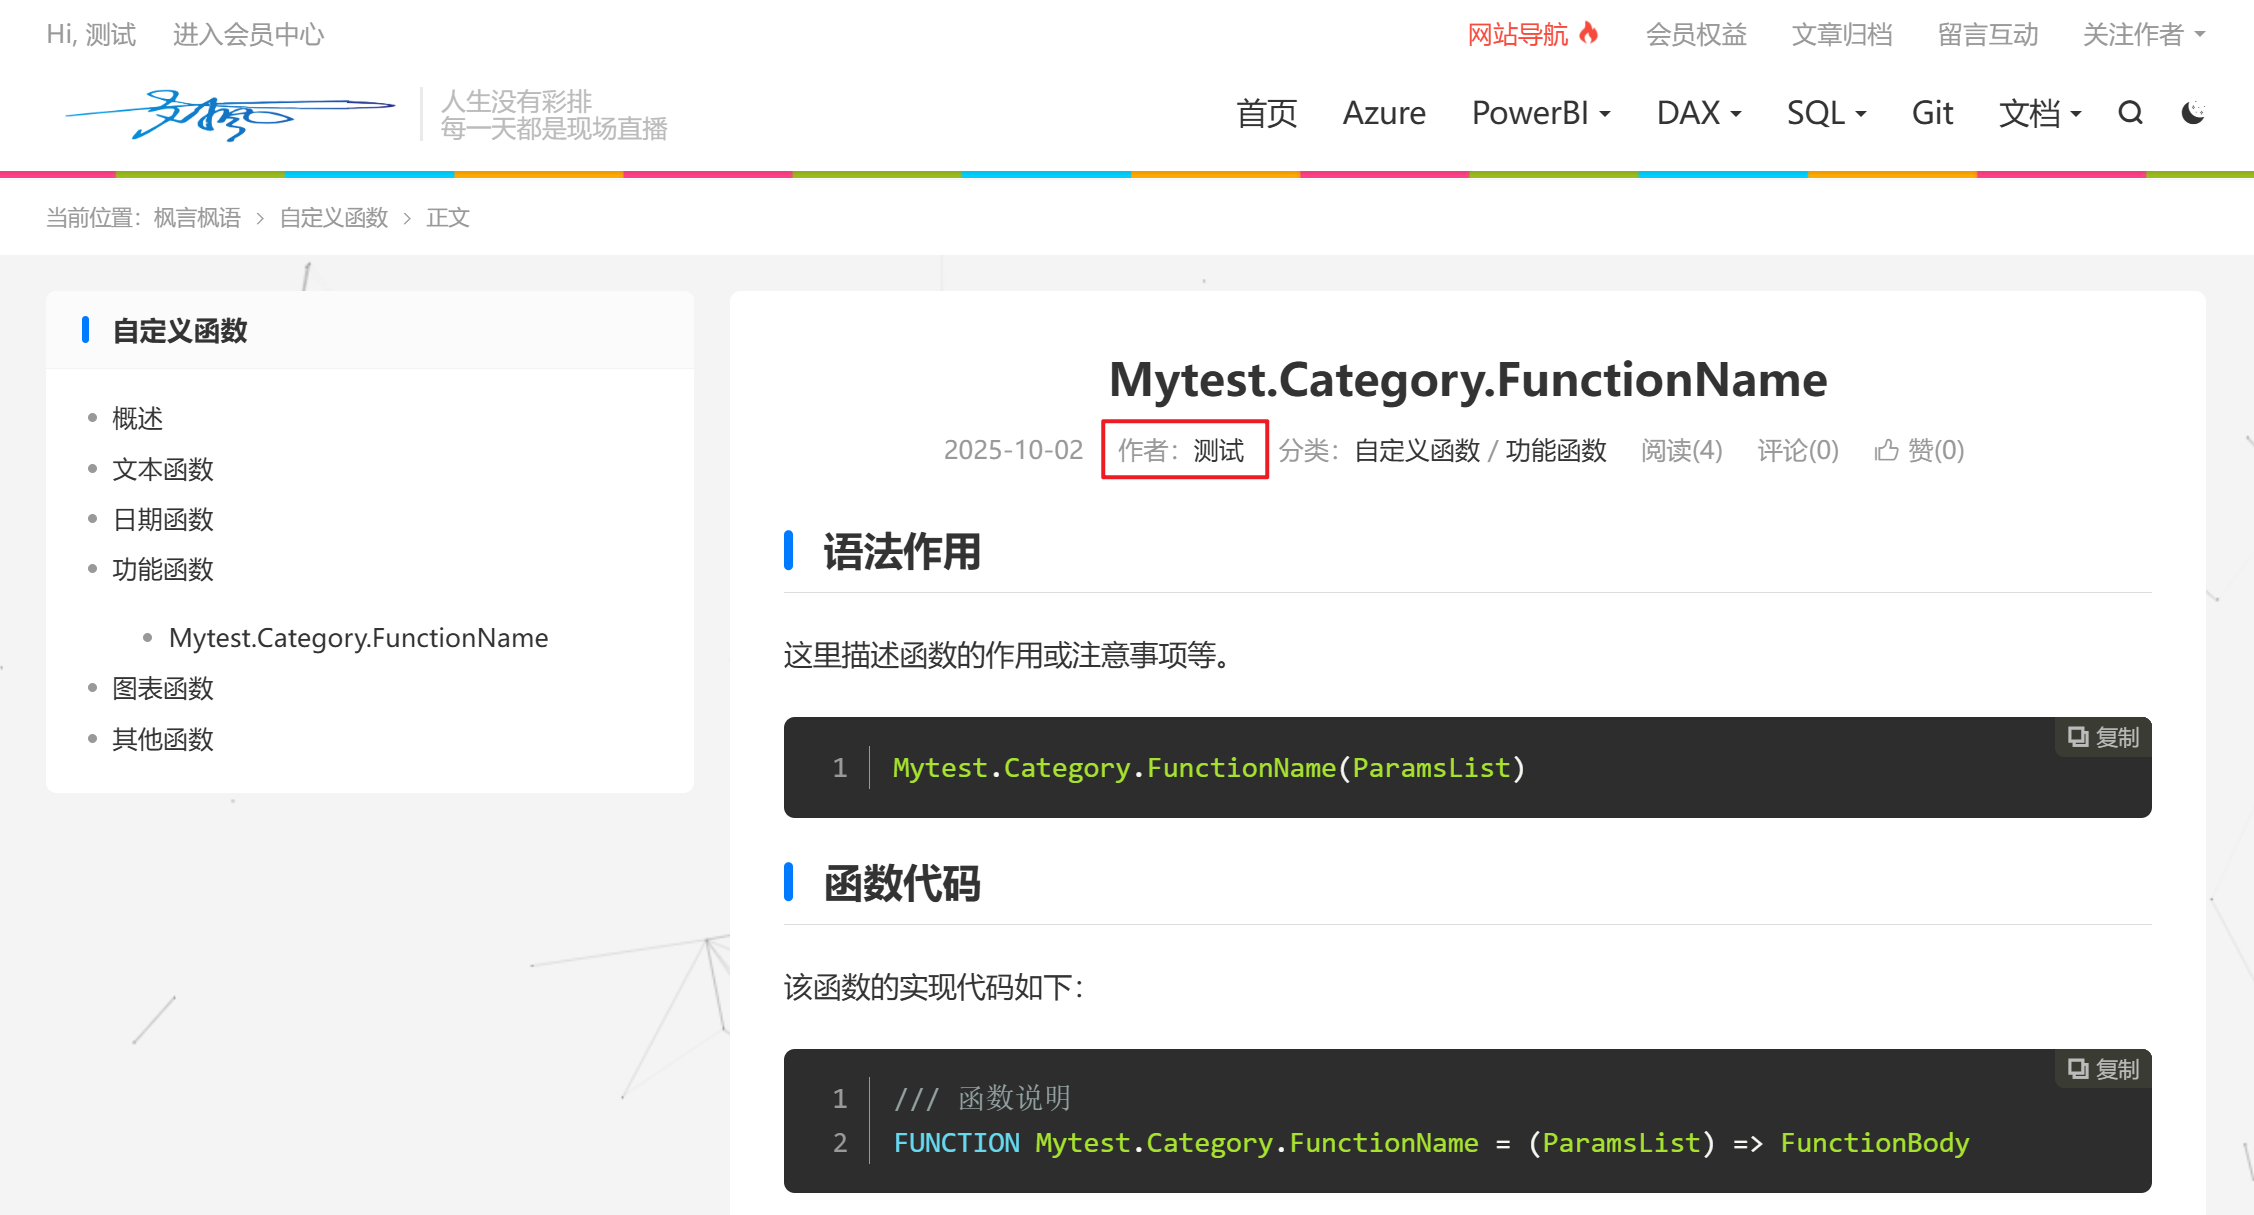2254x1215 pixels.
Task: Open the Git menu item
Action: click(x=1931, y=113)
